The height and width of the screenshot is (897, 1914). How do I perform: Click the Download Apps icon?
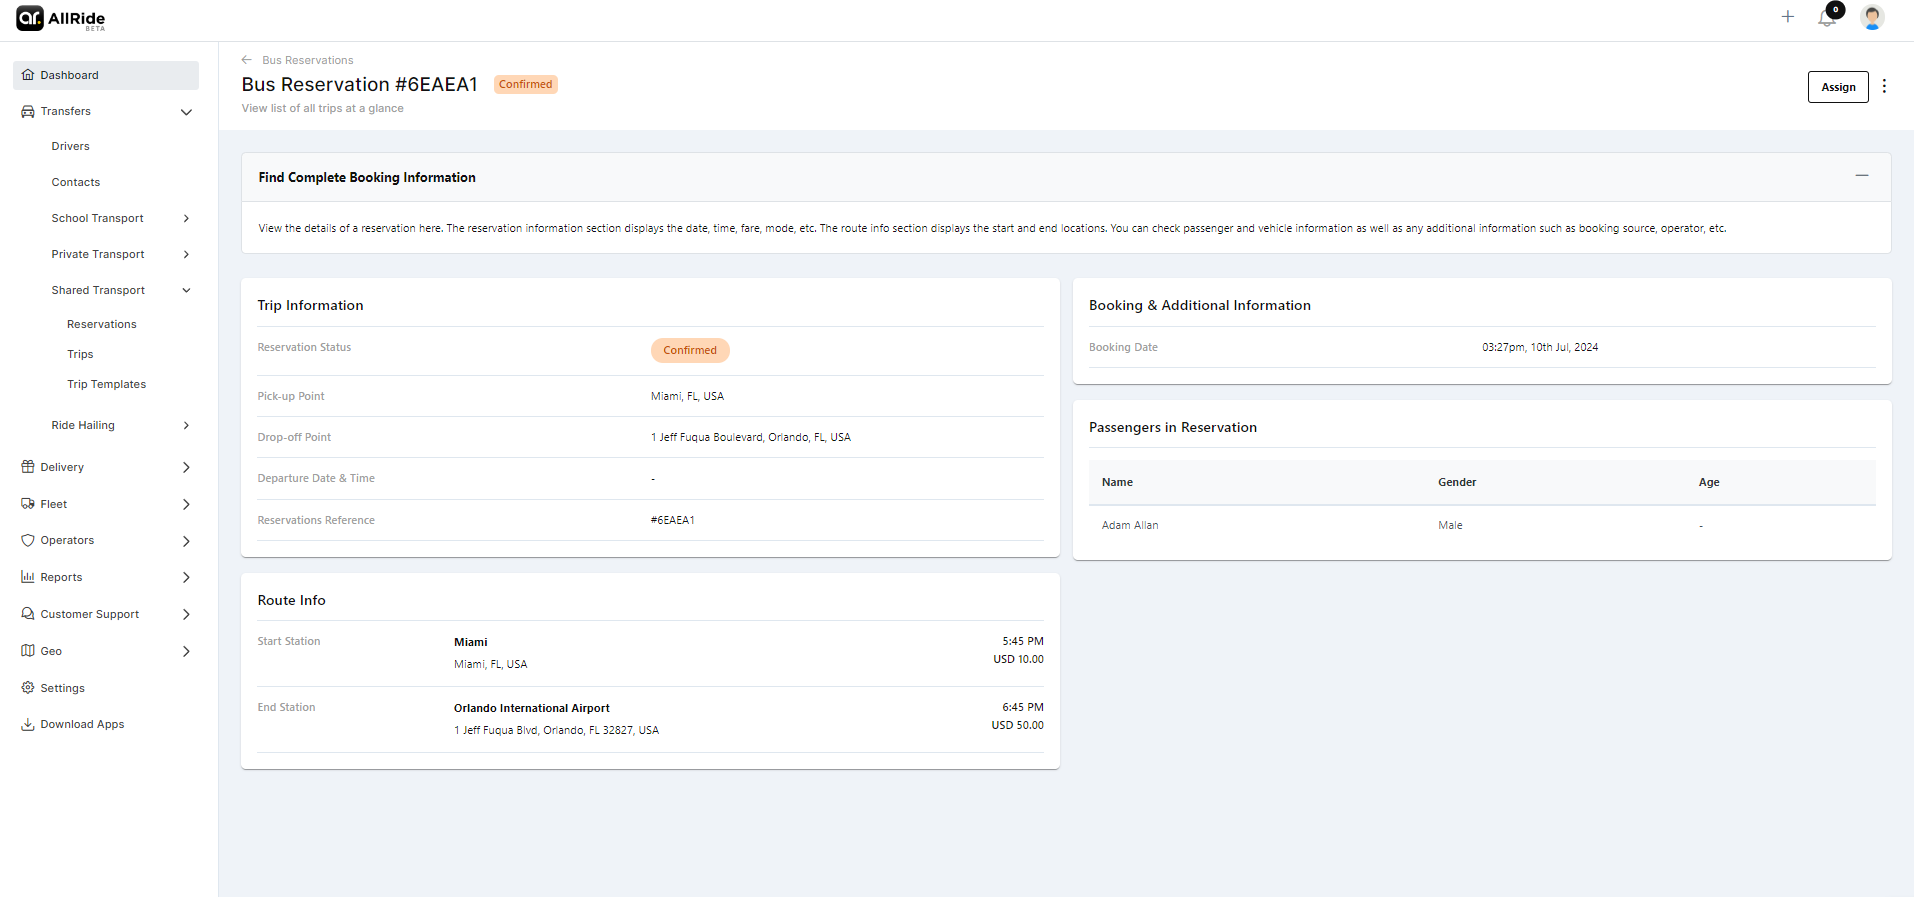click(x=28, y=725)
